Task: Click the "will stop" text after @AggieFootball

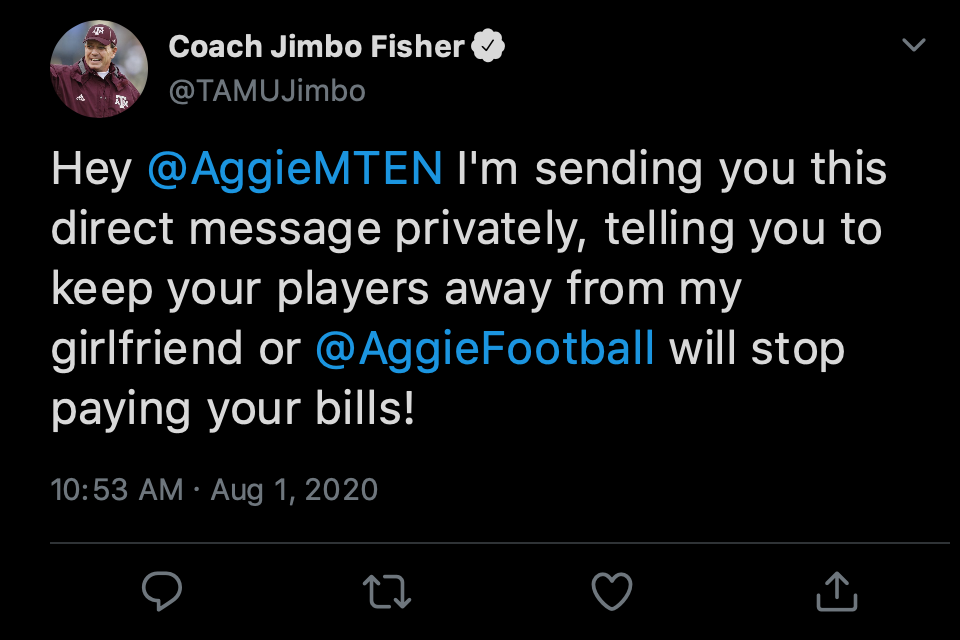Action: tap(757, 349)
